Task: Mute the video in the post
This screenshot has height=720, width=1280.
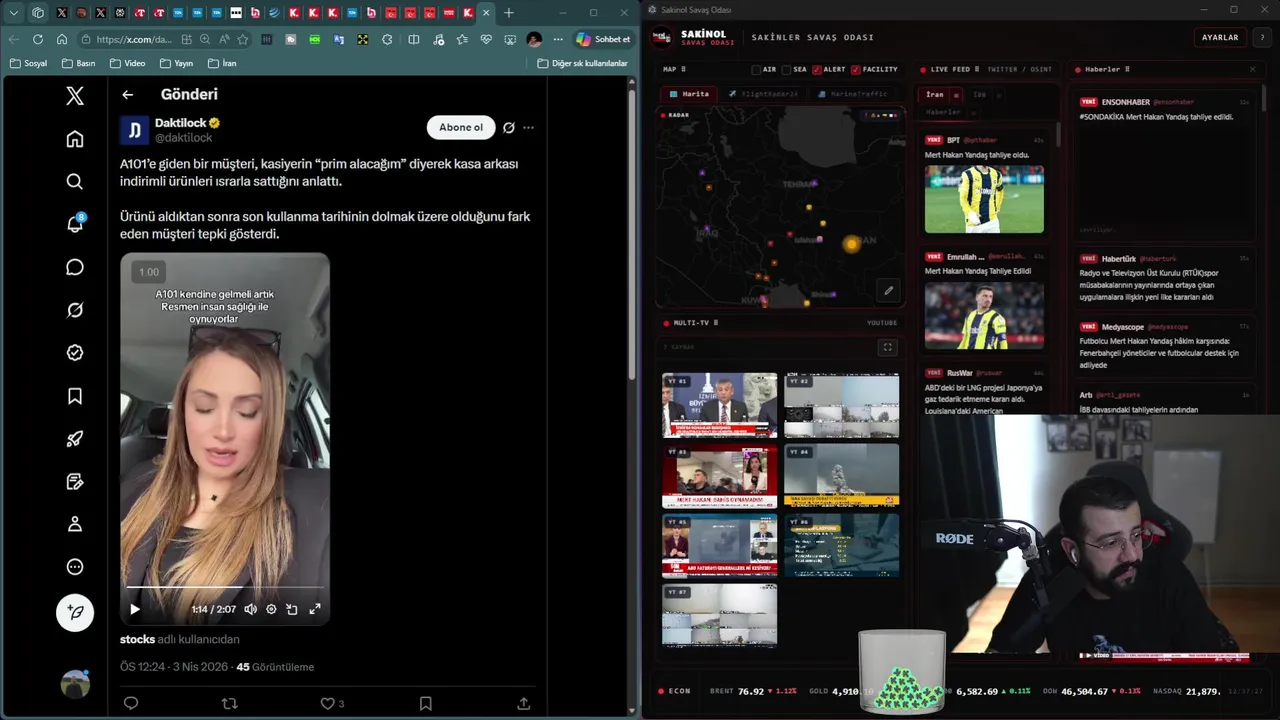Action: (250, 609)
